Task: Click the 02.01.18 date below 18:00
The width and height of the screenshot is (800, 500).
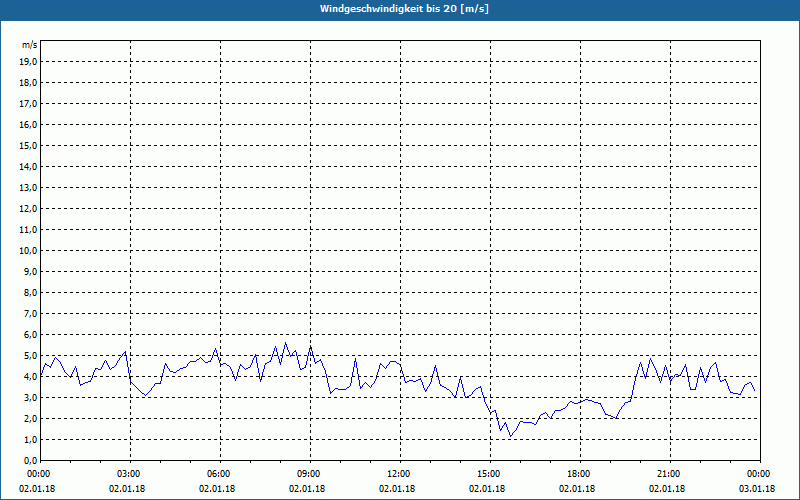Action: coord(577,489)
